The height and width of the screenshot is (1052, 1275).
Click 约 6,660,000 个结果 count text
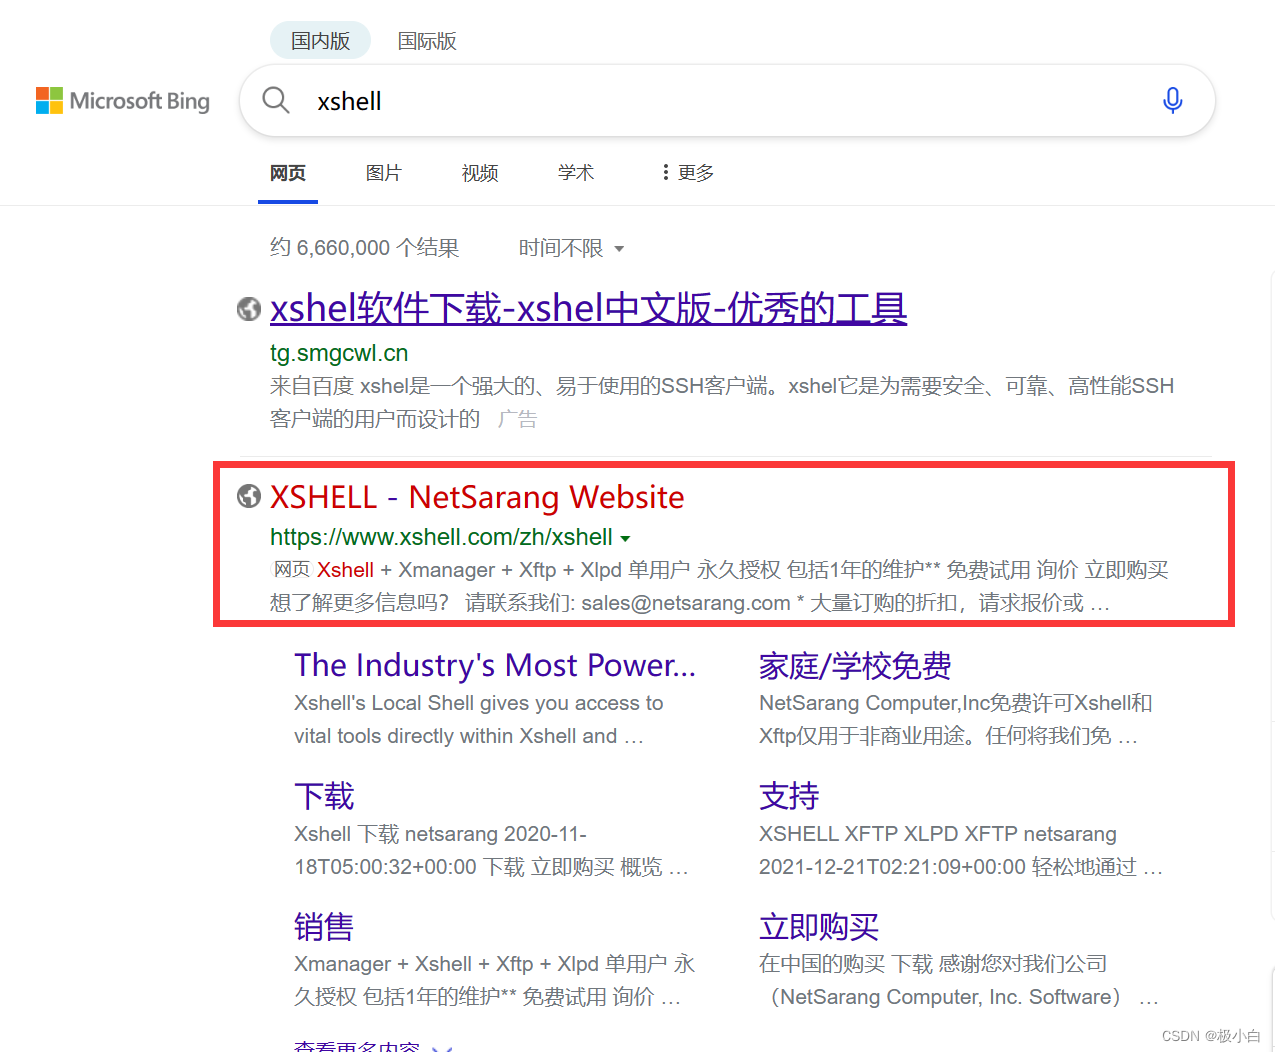(x=365, y=248)
